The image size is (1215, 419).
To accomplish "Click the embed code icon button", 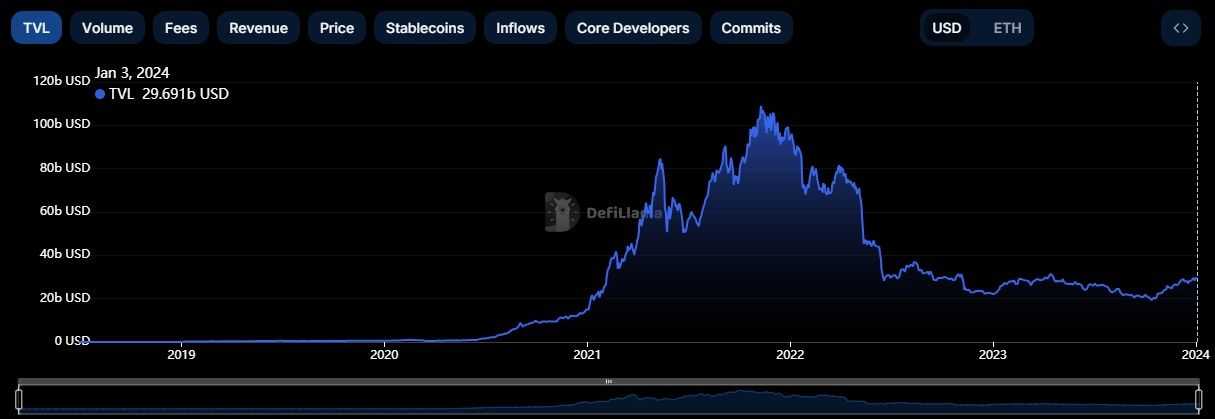I will [x=1180, y=28].
